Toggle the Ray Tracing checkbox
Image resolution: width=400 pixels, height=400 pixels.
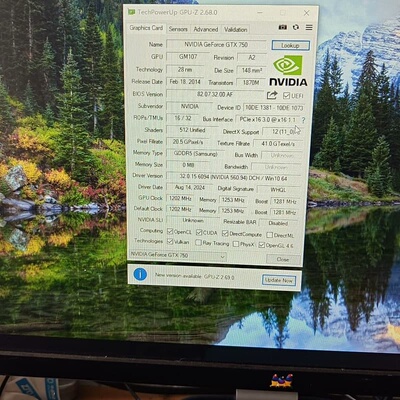click(x=198, y=242)
